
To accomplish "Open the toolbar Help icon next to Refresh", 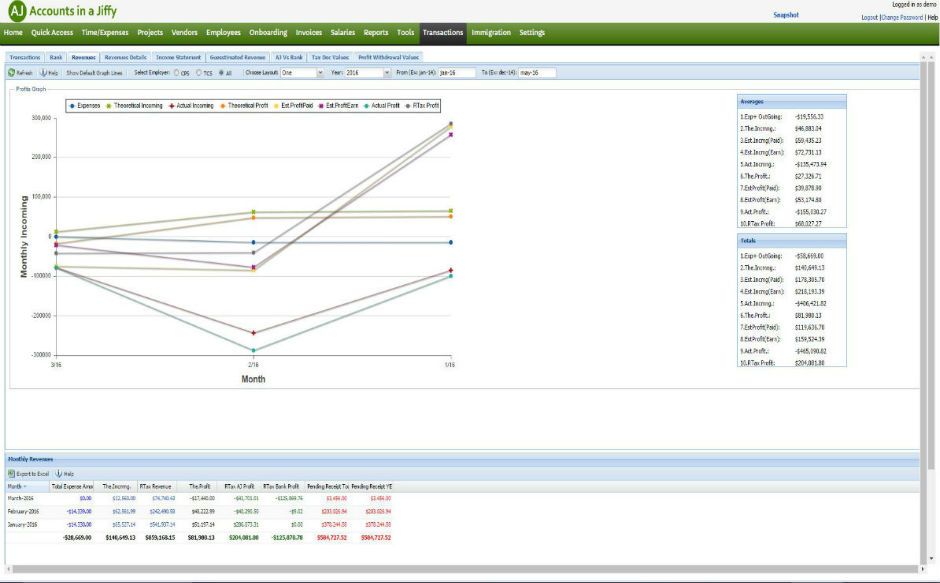I will pyautogui.click(x=43, y=73).
